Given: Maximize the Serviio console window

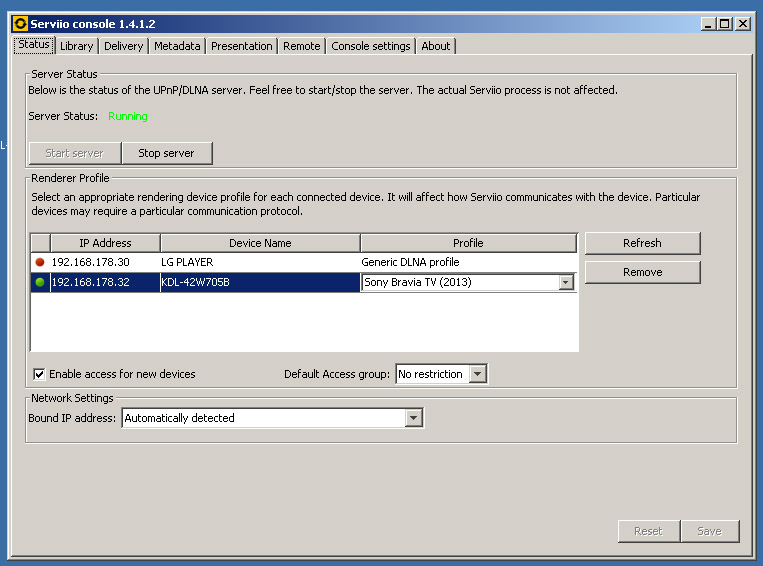Looking at the screenshot, I should [725, 24].
